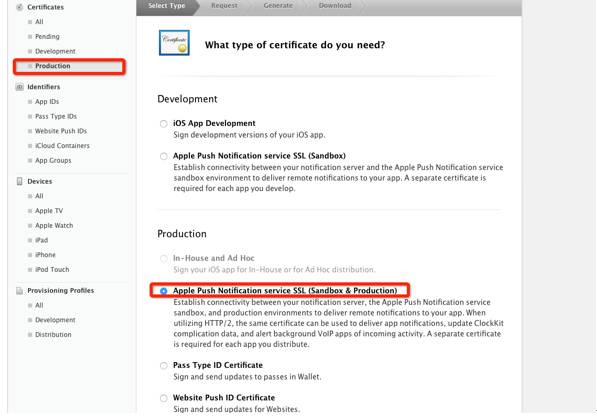
Task: Open iCloud Containers identifiers
Action: [62, 145]
